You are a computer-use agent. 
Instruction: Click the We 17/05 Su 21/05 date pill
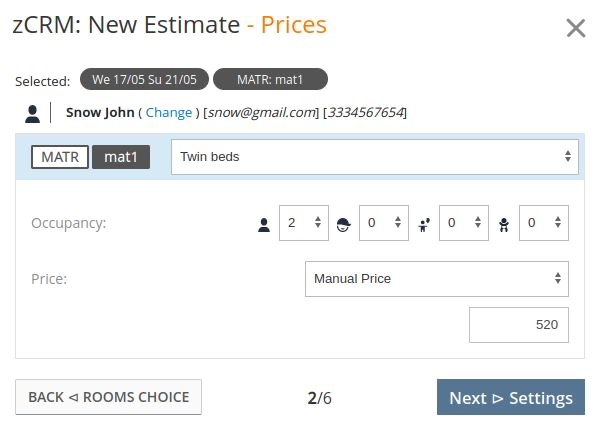[144, 79]
